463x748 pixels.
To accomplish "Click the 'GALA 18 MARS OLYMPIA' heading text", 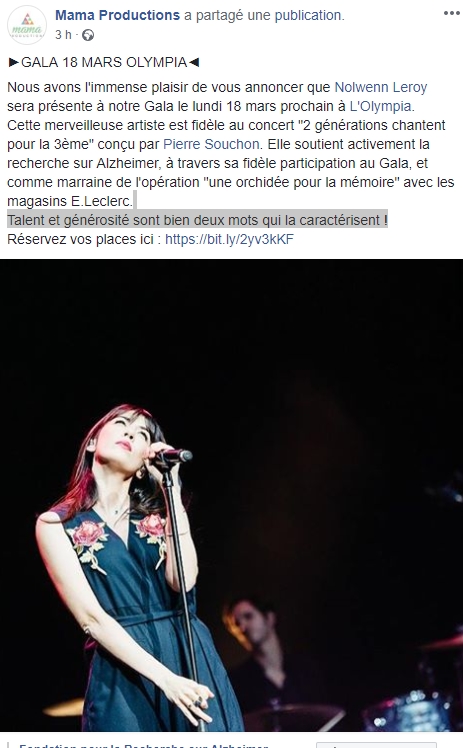I will point(104,62).
